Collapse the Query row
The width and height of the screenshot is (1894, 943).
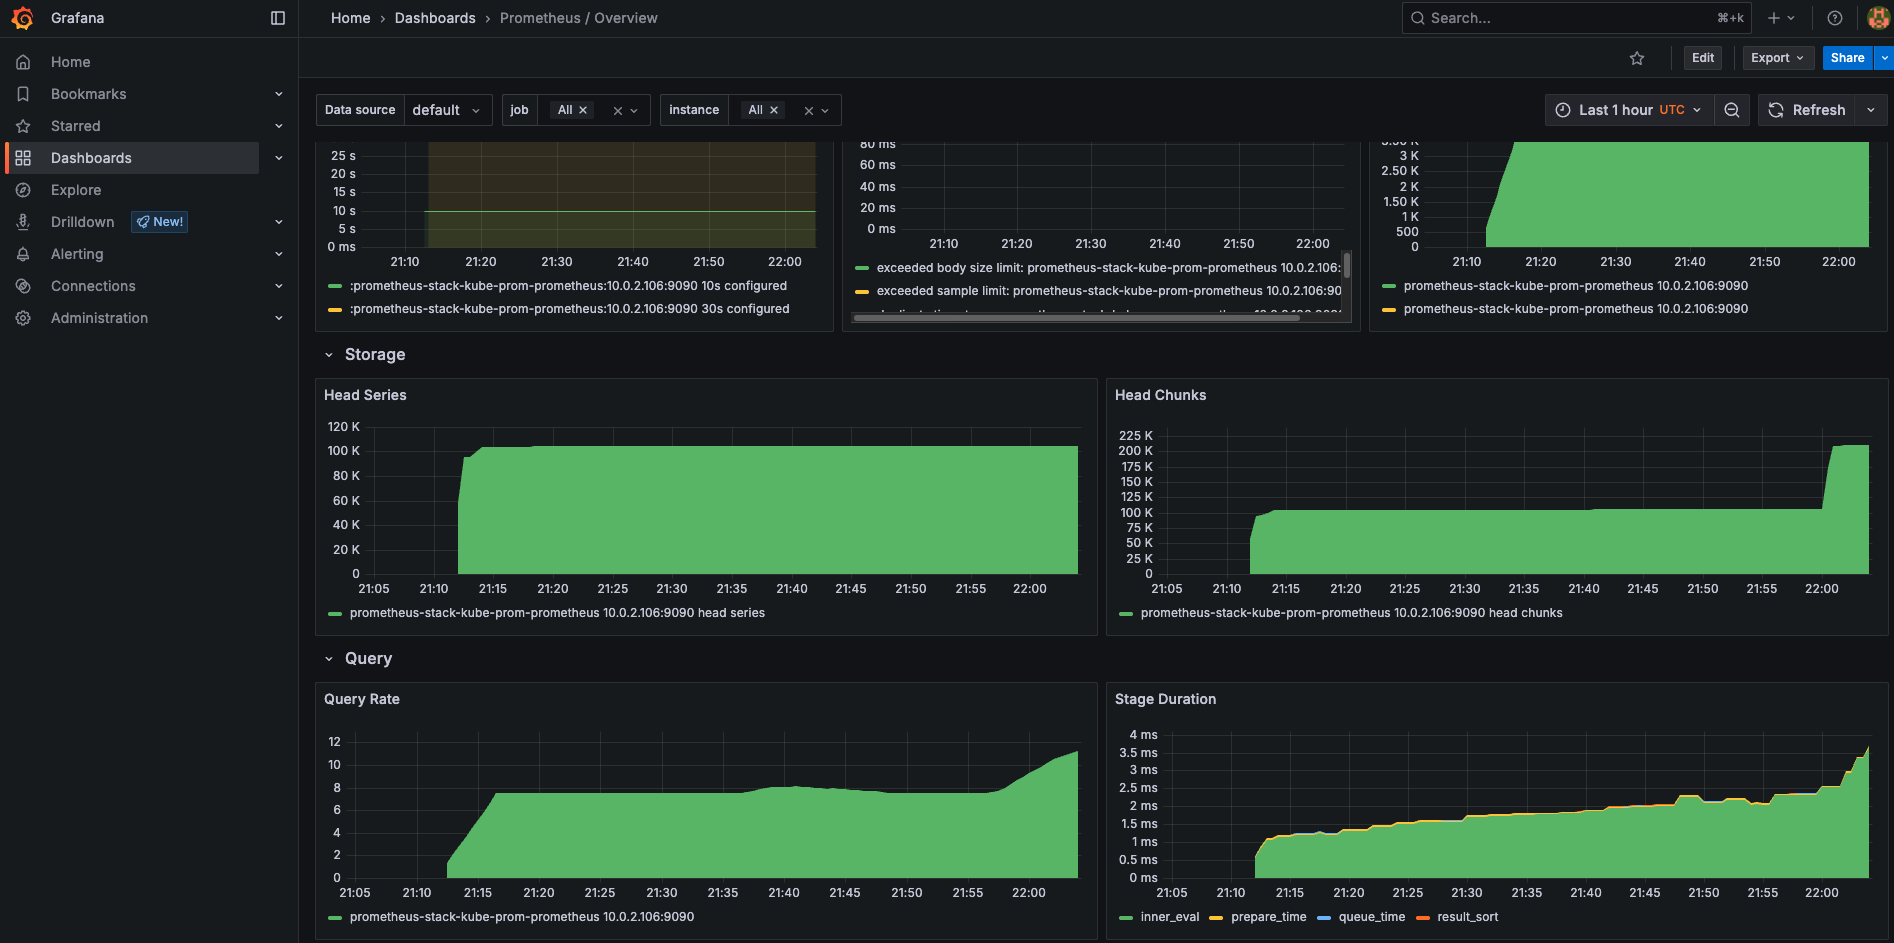[x=328, y=659]
